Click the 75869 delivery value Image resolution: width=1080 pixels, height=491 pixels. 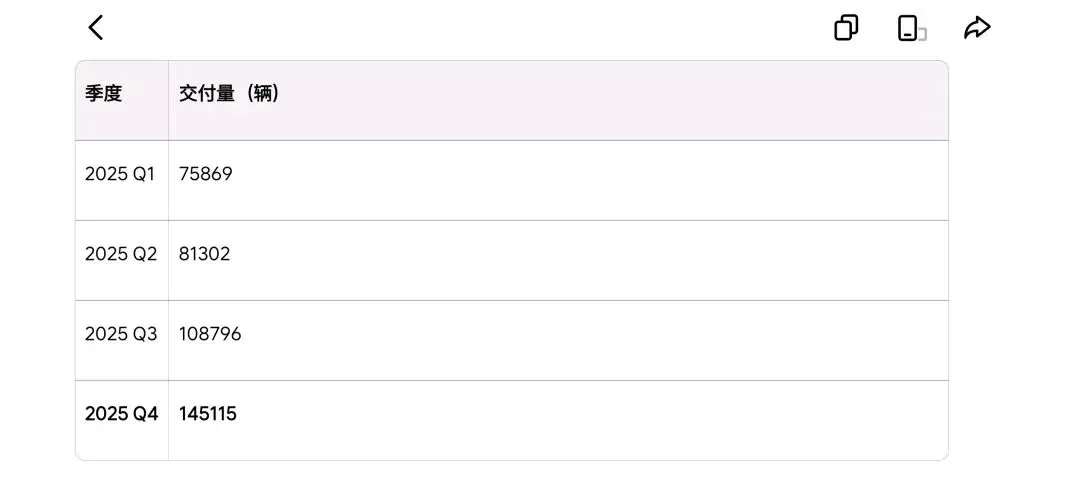[x=205, y=174]
